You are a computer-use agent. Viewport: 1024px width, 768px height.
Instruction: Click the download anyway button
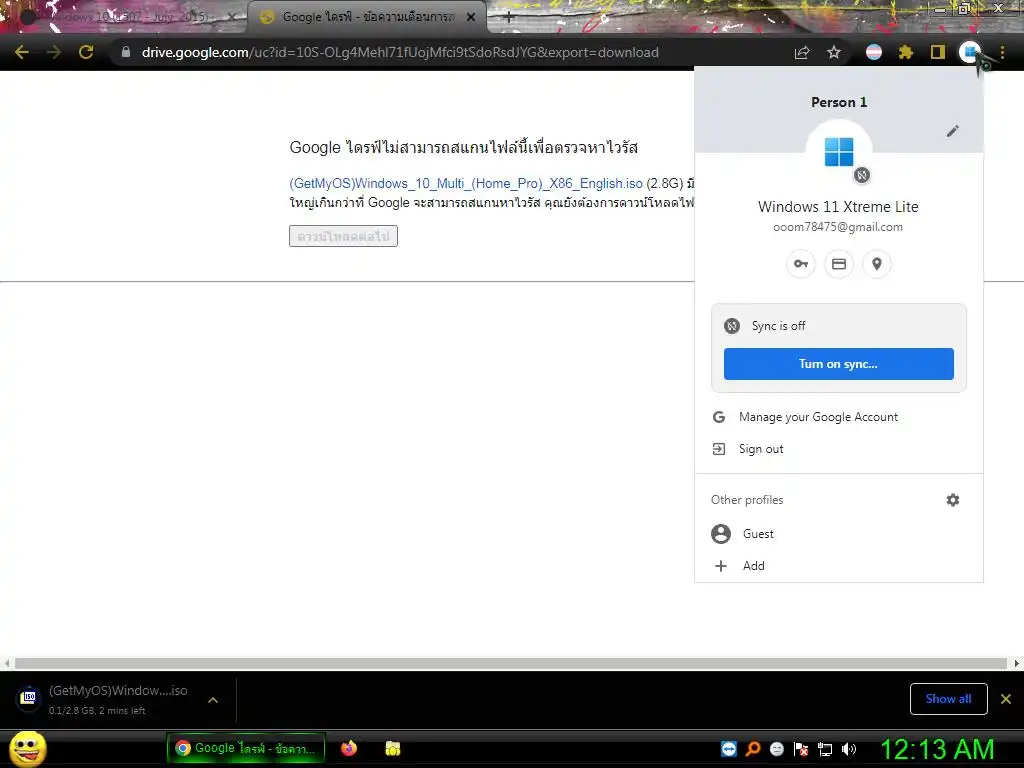344,236
